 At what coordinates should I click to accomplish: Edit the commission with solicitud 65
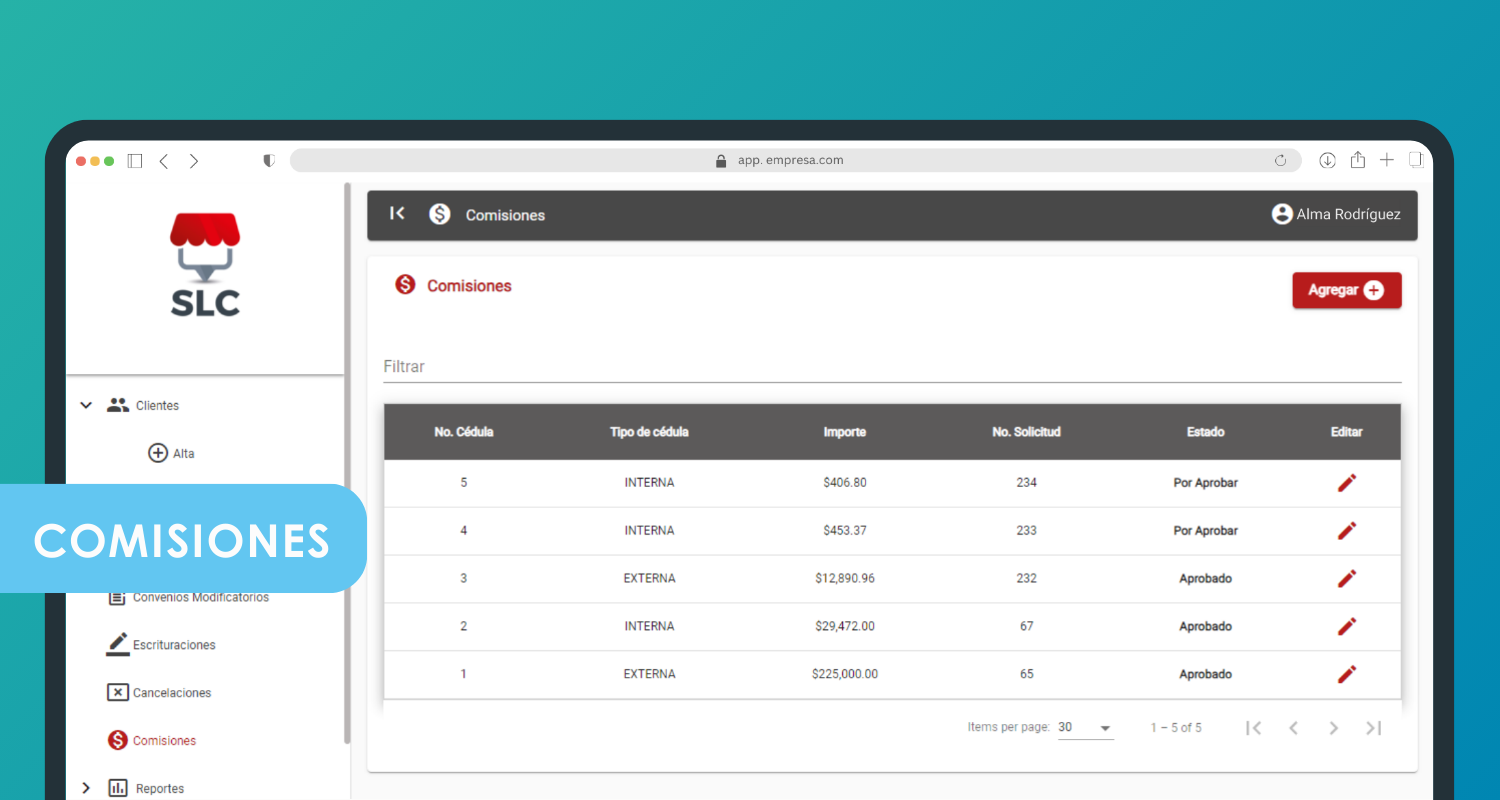(1346, 674)
